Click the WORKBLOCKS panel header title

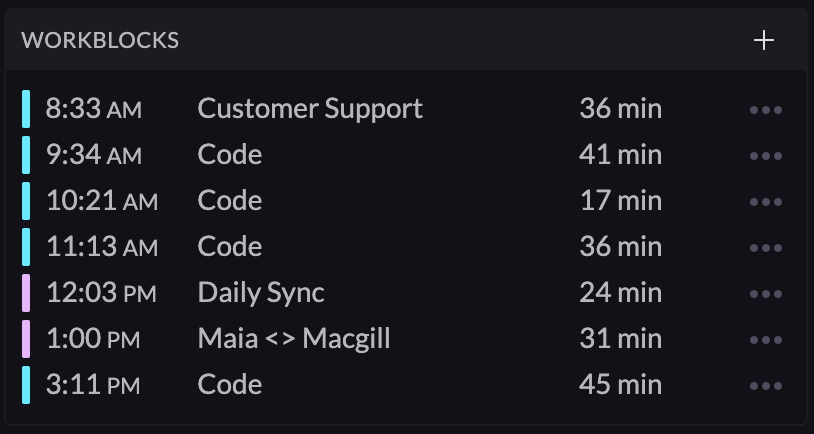click(100, 40)
